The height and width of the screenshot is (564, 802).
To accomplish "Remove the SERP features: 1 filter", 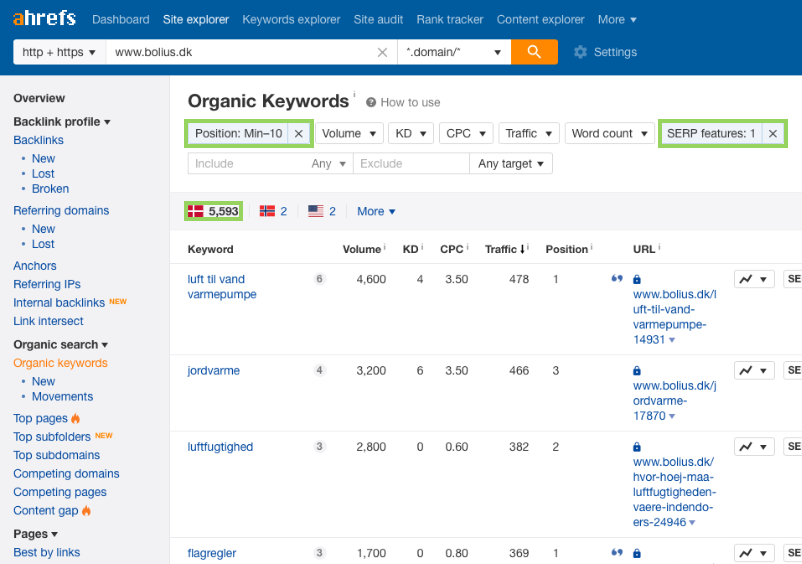I will 773,134.
